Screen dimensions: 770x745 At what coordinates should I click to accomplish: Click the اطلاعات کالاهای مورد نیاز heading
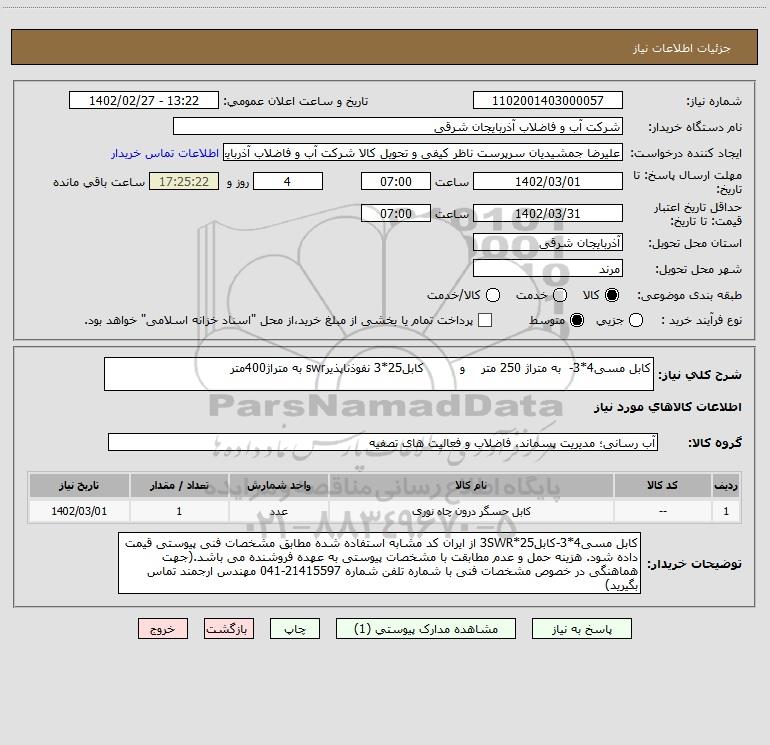coord(668,407)
